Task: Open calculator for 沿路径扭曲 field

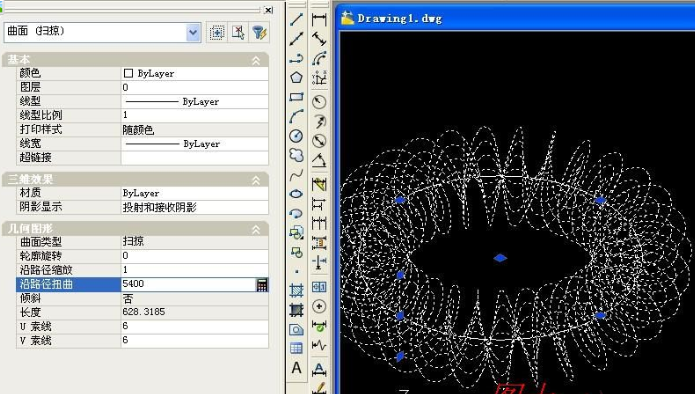Action: (262, 285)
